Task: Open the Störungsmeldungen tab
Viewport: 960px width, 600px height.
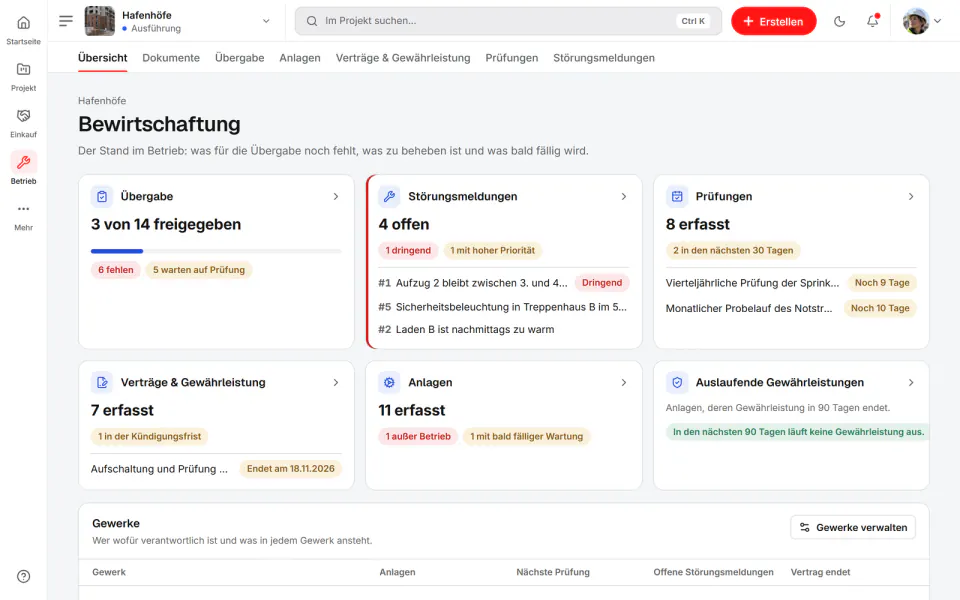Action: [604, 58]
